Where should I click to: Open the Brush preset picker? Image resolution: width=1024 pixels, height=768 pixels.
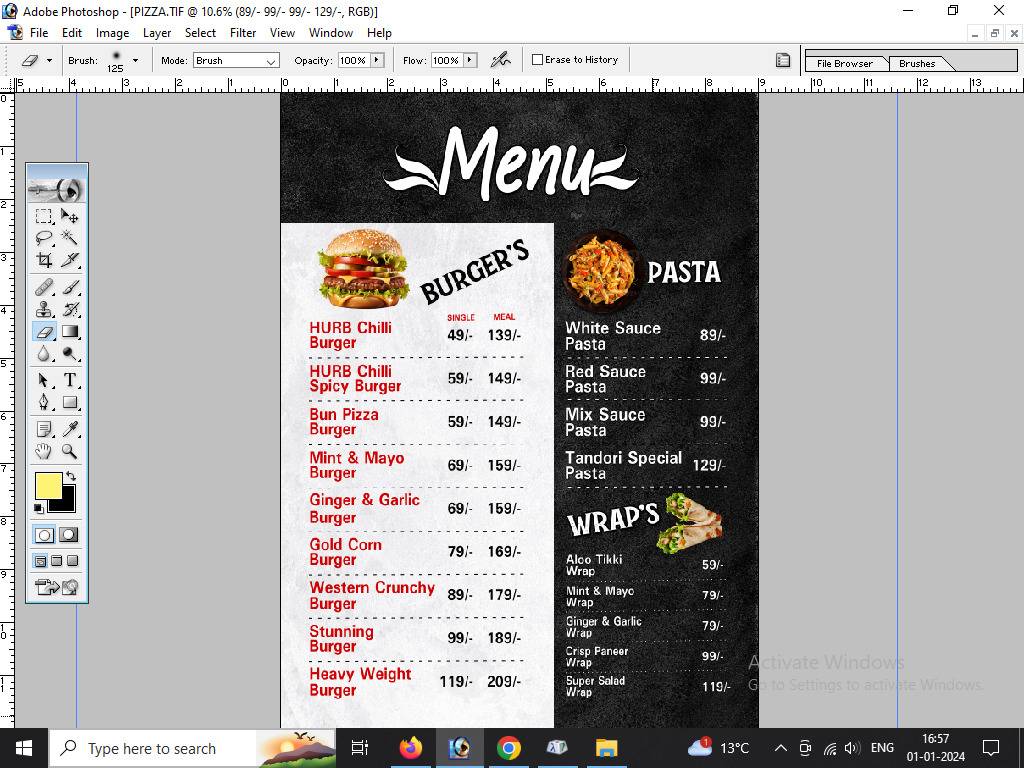(x=133, y=60)
